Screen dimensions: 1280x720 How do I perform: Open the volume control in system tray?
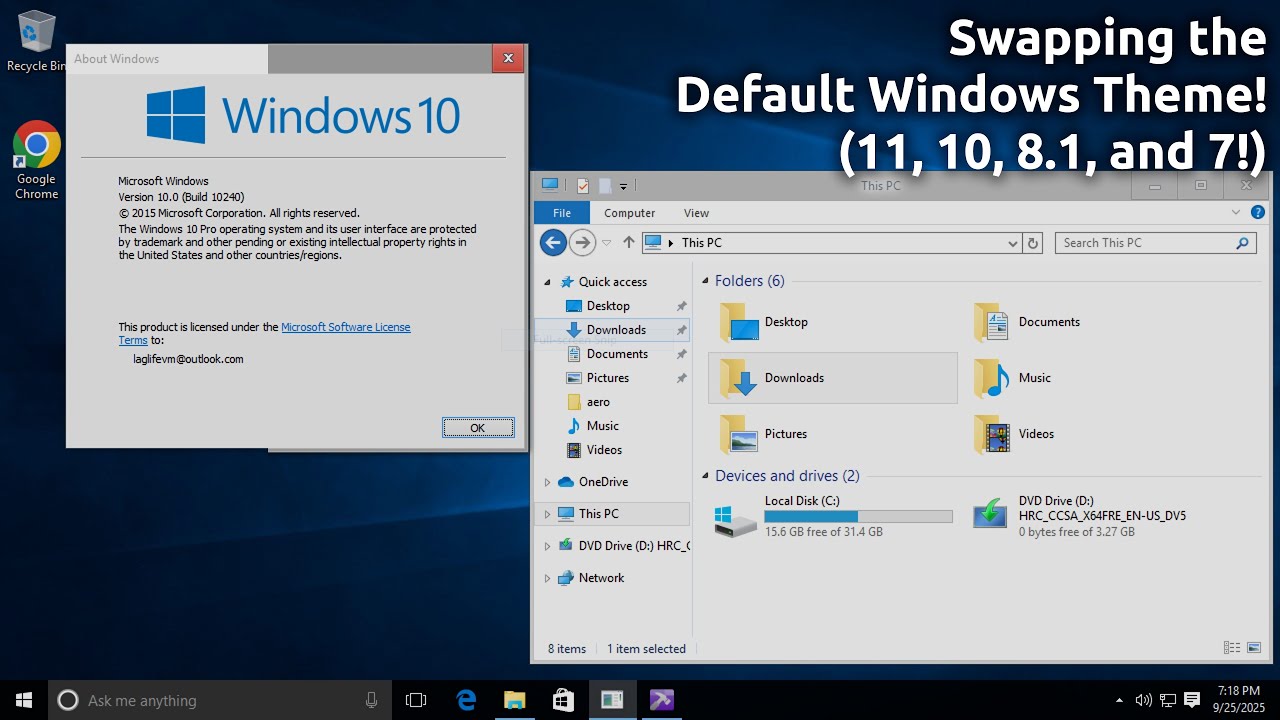point(1143,700)
